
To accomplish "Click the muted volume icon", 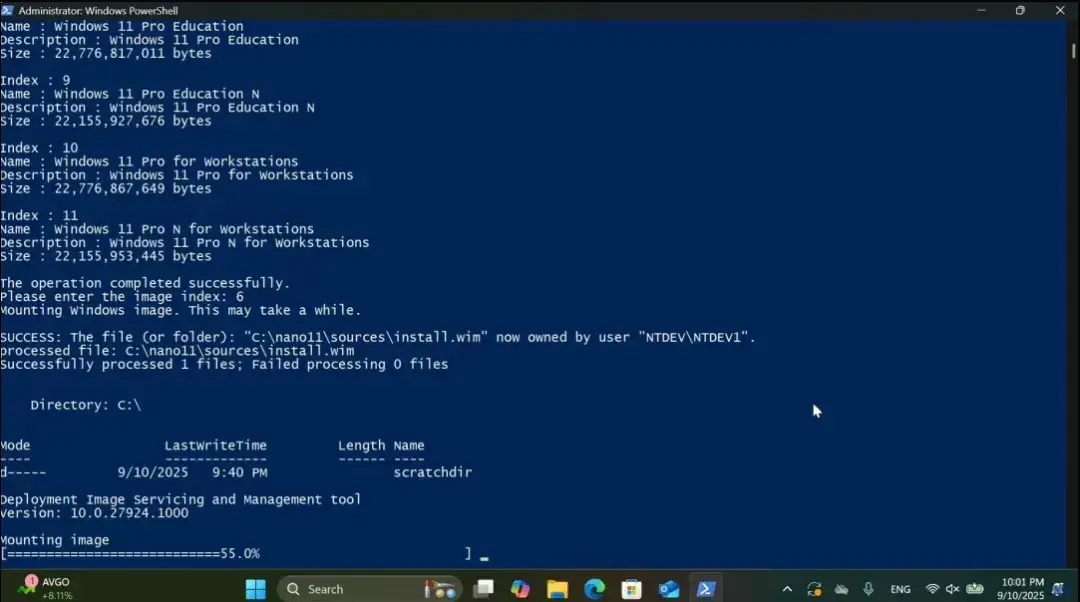I will (x=953, y=589).
